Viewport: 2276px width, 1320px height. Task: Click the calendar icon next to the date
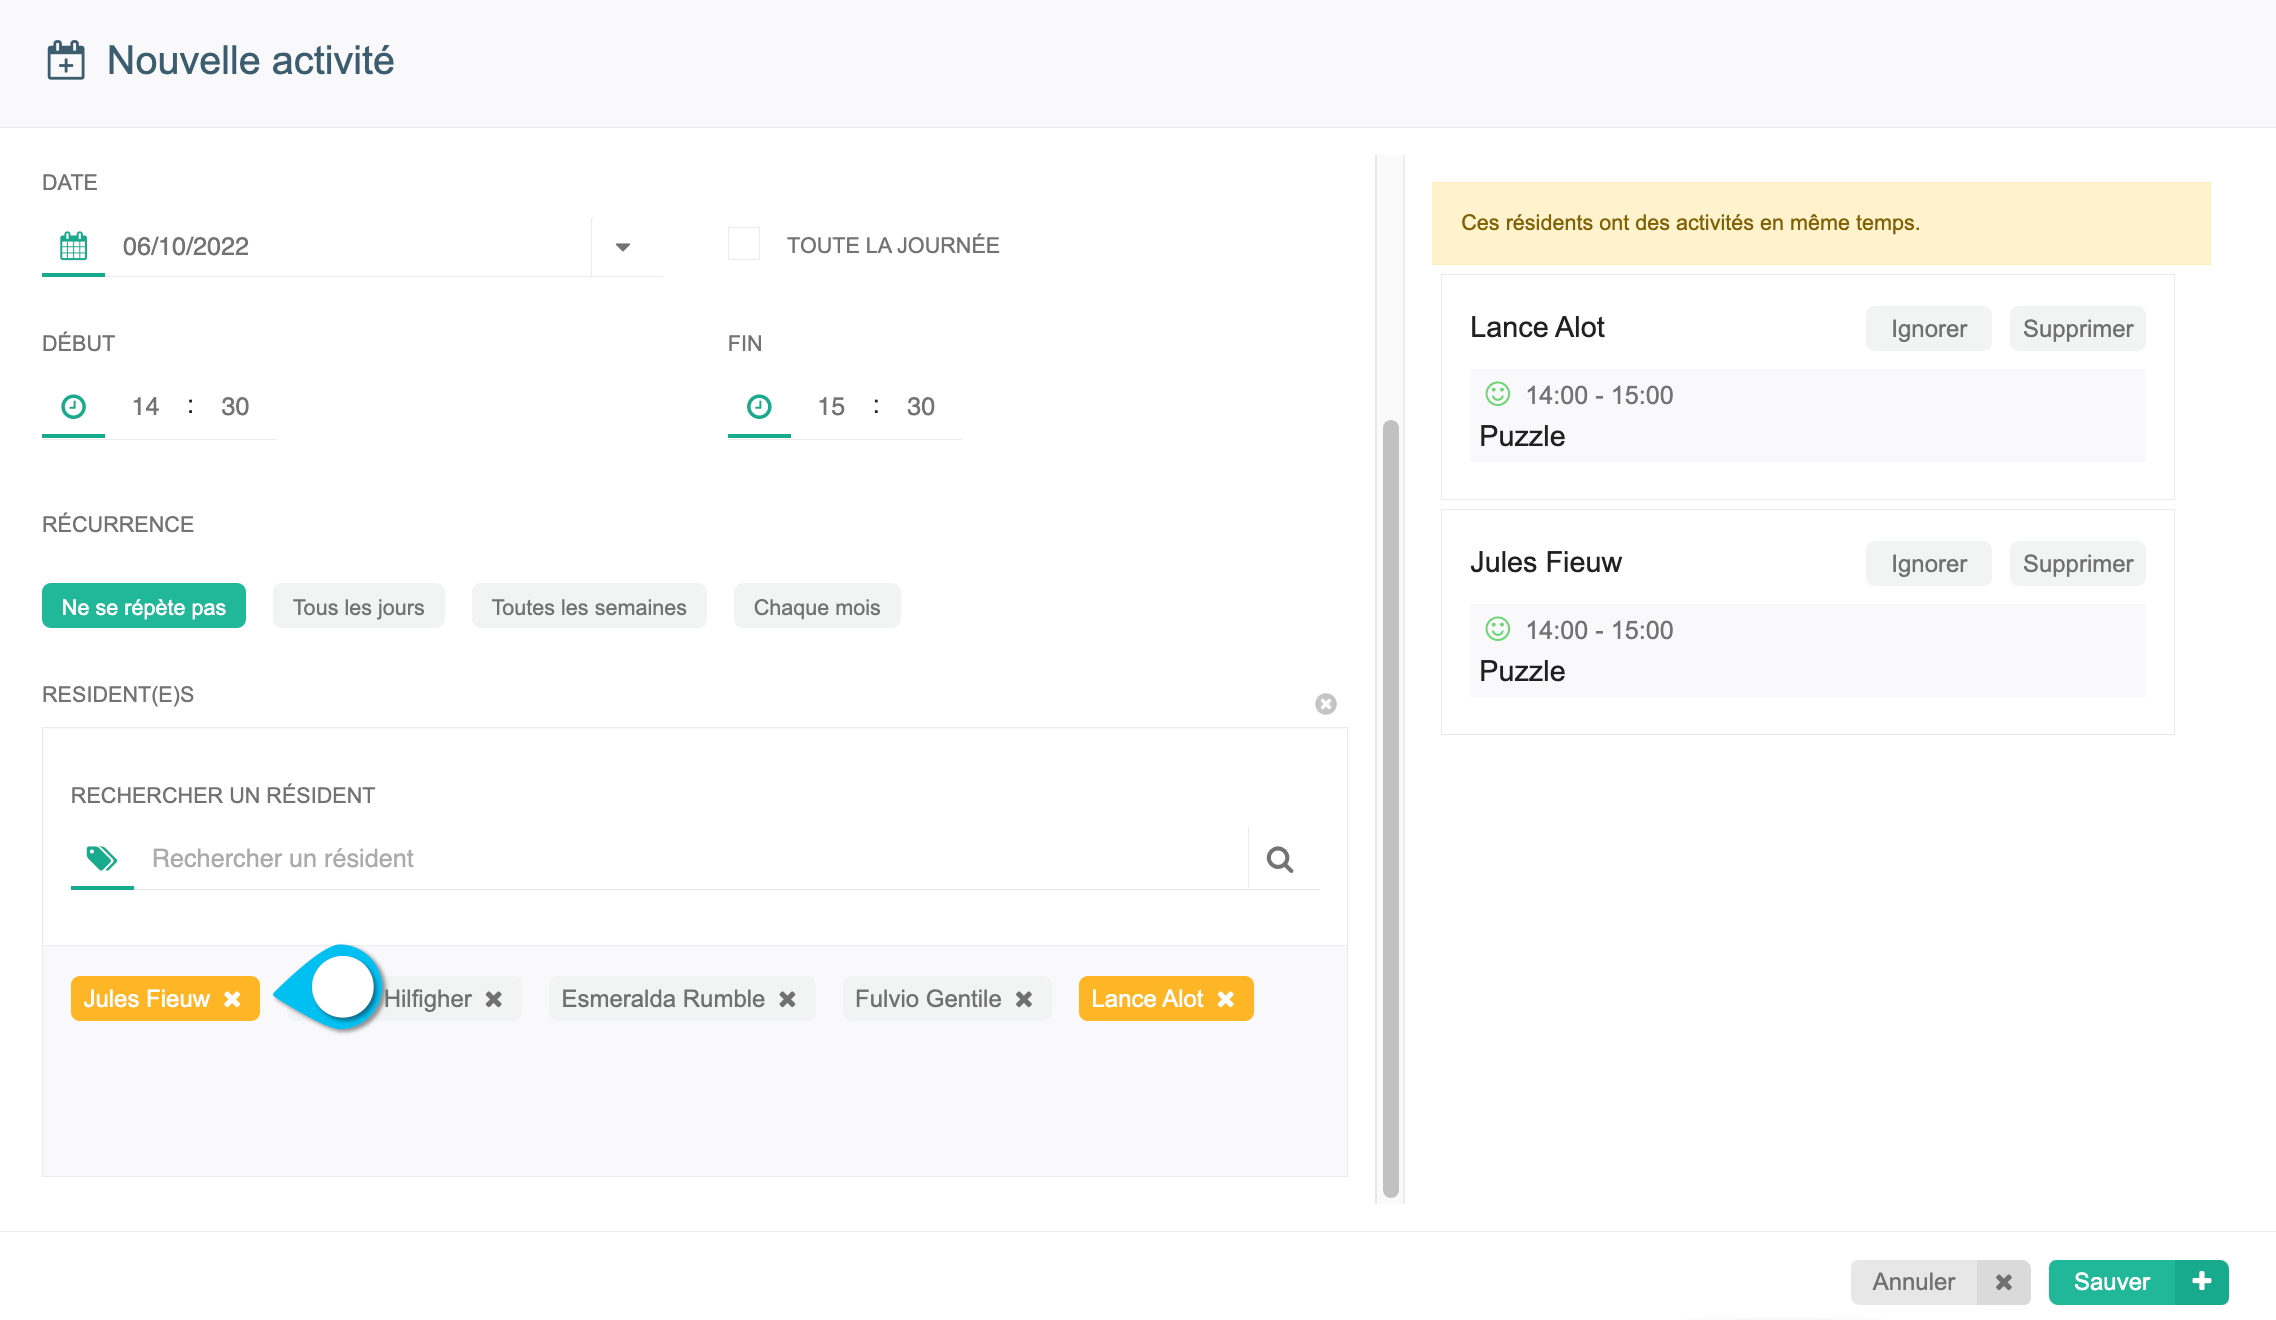tap(73, 246)
